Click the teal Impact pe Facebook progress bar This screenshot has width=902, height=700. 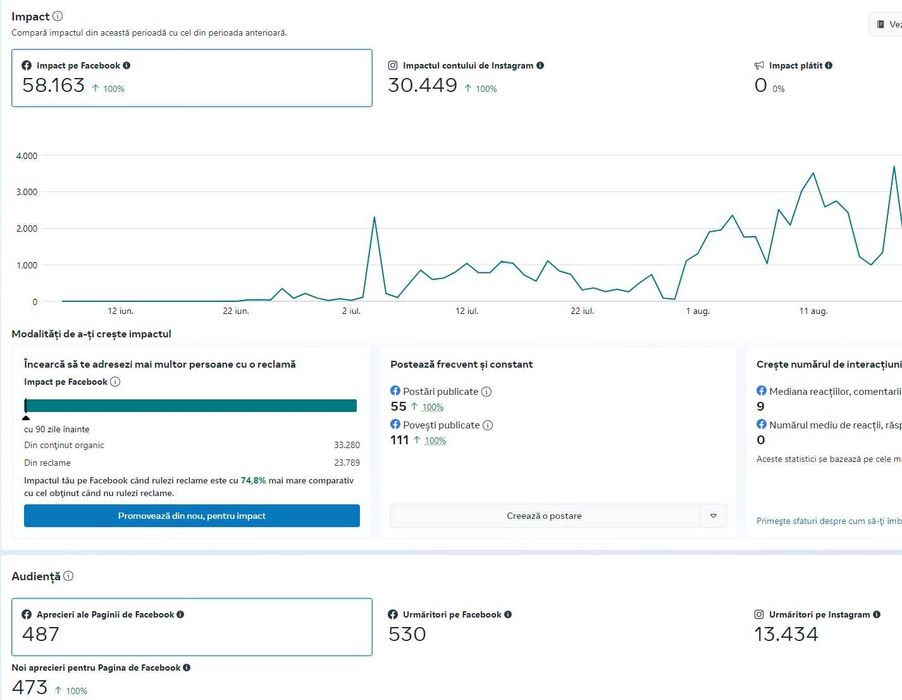(191, 405)
